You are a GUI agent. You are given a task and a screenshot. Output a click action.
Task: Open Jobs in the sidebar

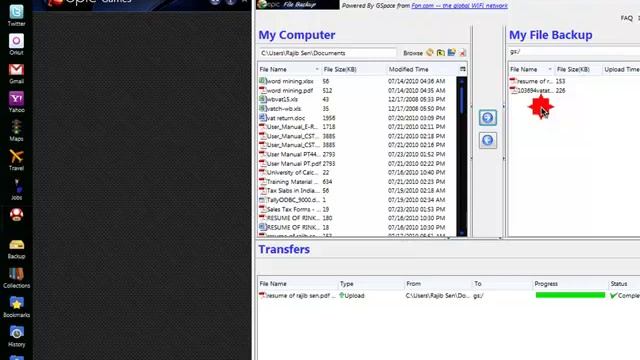(x=16, y=189)
